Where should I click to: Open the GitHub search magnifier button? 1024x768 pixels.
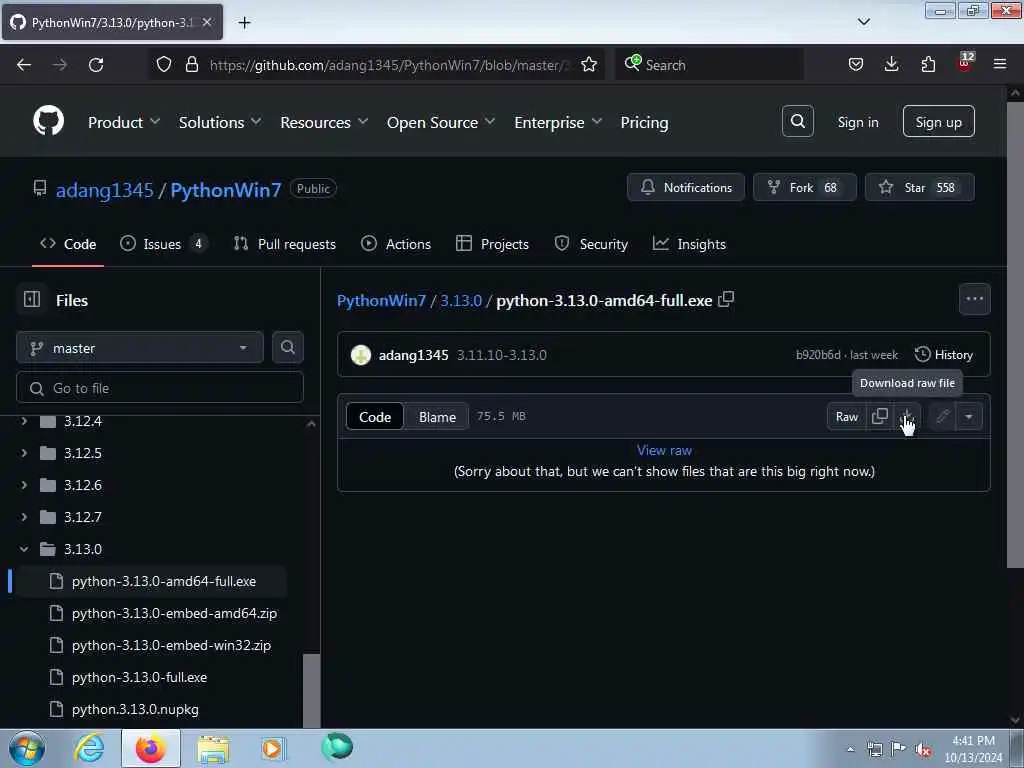tap(797, 121)
